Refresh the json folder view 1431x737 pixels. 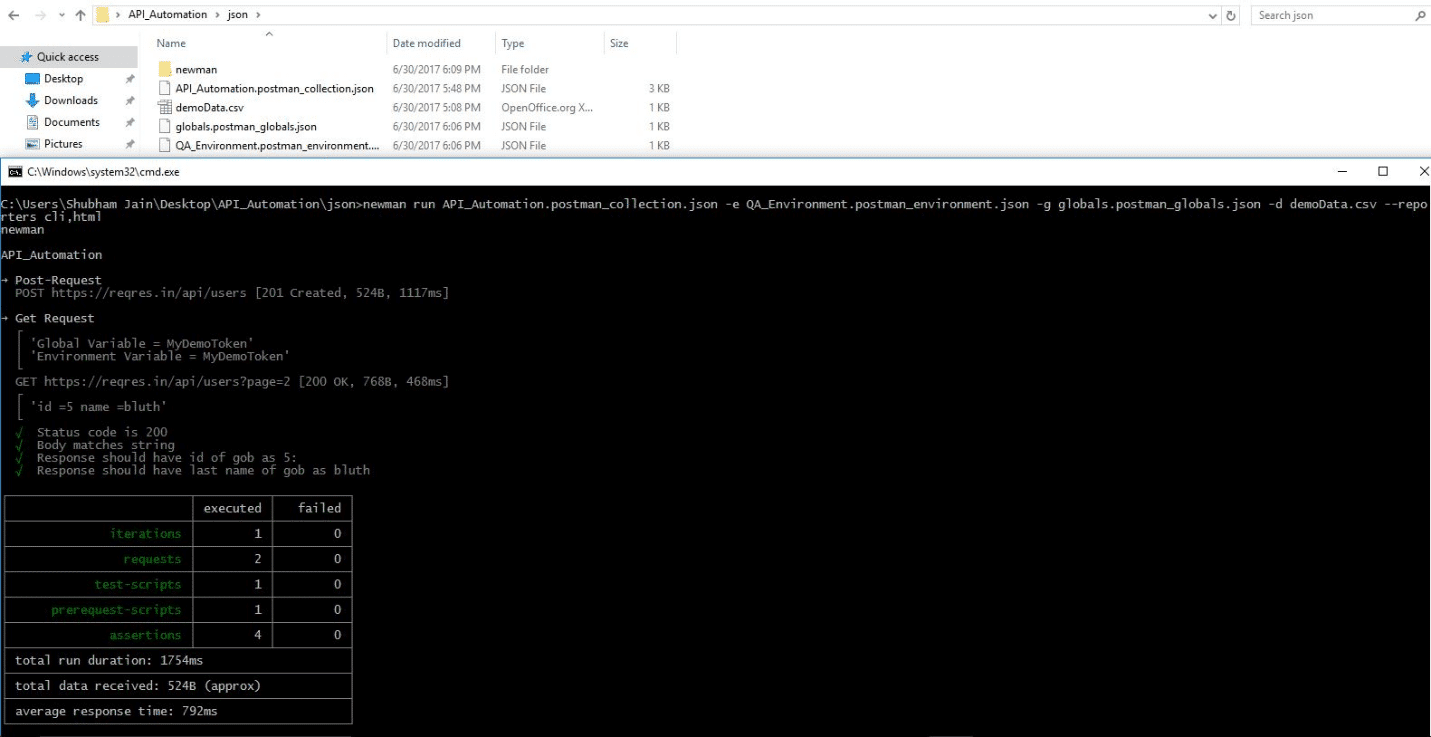(x=1231, y=16)
